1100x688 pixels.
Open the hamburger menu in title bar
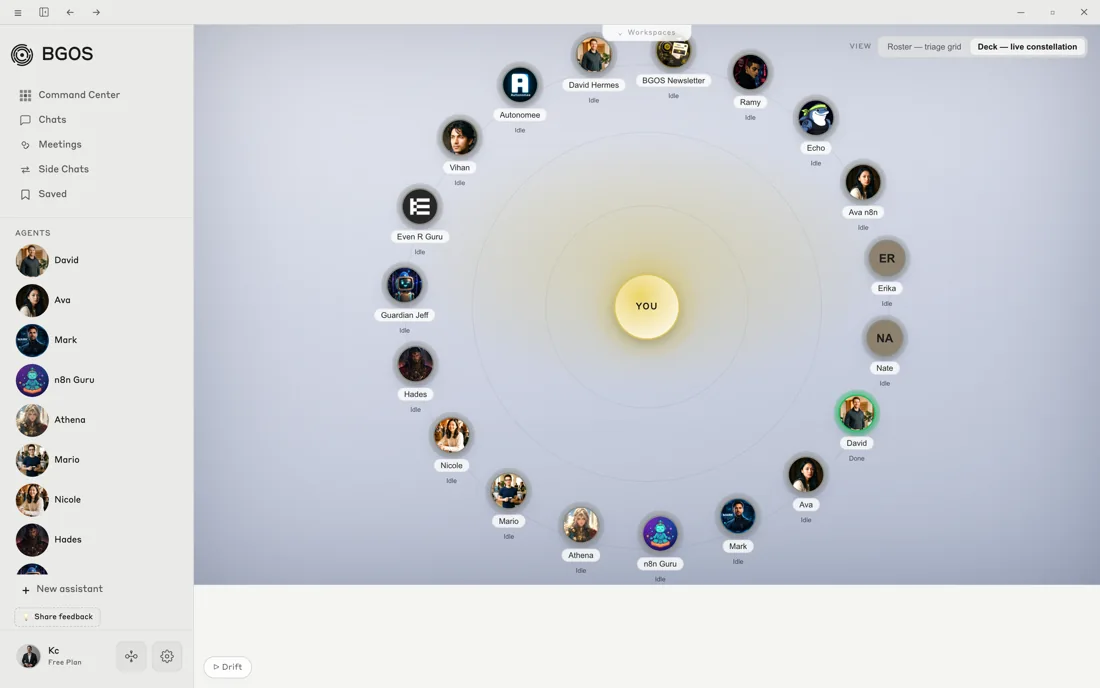pos(18,12)
